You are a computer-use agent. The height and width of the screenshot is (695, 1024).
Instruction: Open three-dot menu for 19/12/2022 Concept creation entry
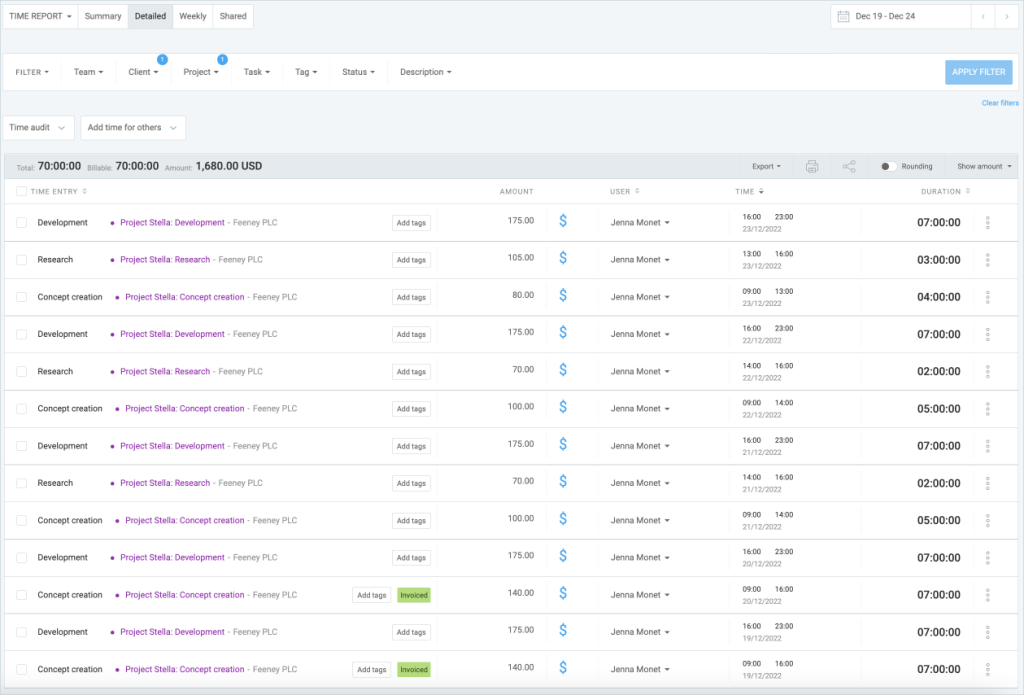click(x=987, y=670)
